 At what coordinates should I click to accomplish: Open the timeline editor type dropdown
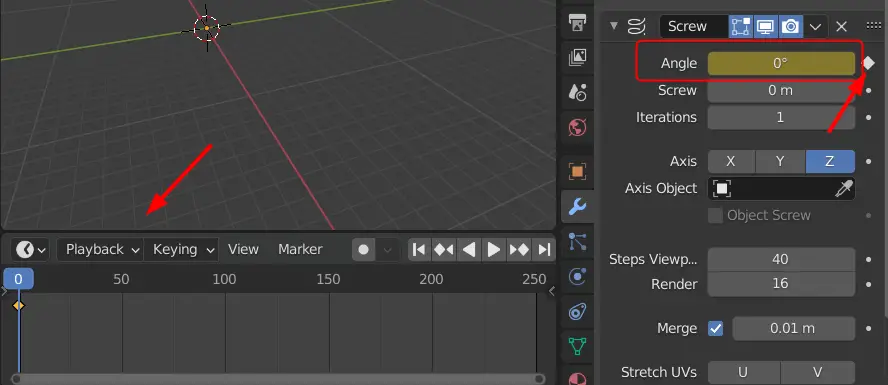pyautogui.click(x=31, y=249)
